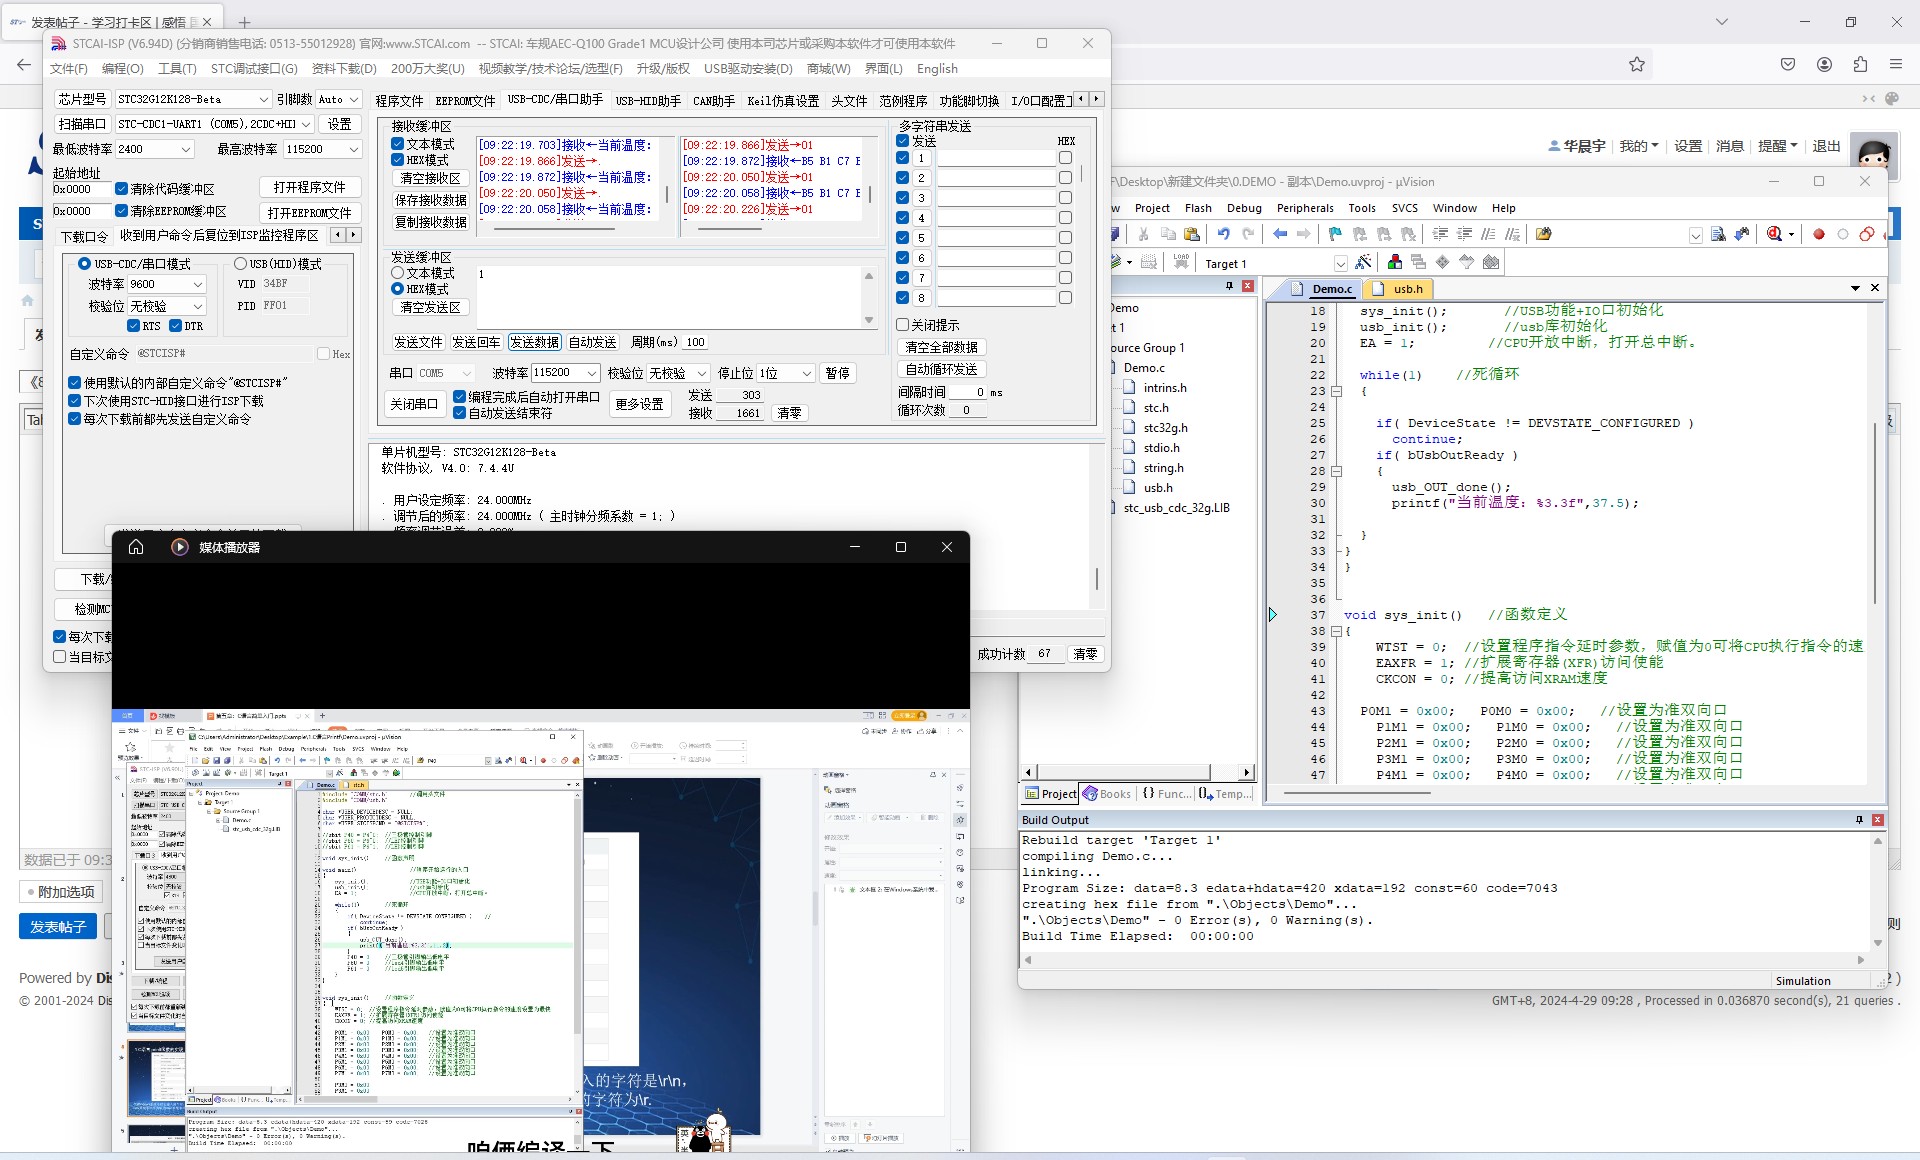Click 发送缓冲区 vertical scrollbar
The width and height of the screenshot is (1920, 1160).
pos(868,297)
